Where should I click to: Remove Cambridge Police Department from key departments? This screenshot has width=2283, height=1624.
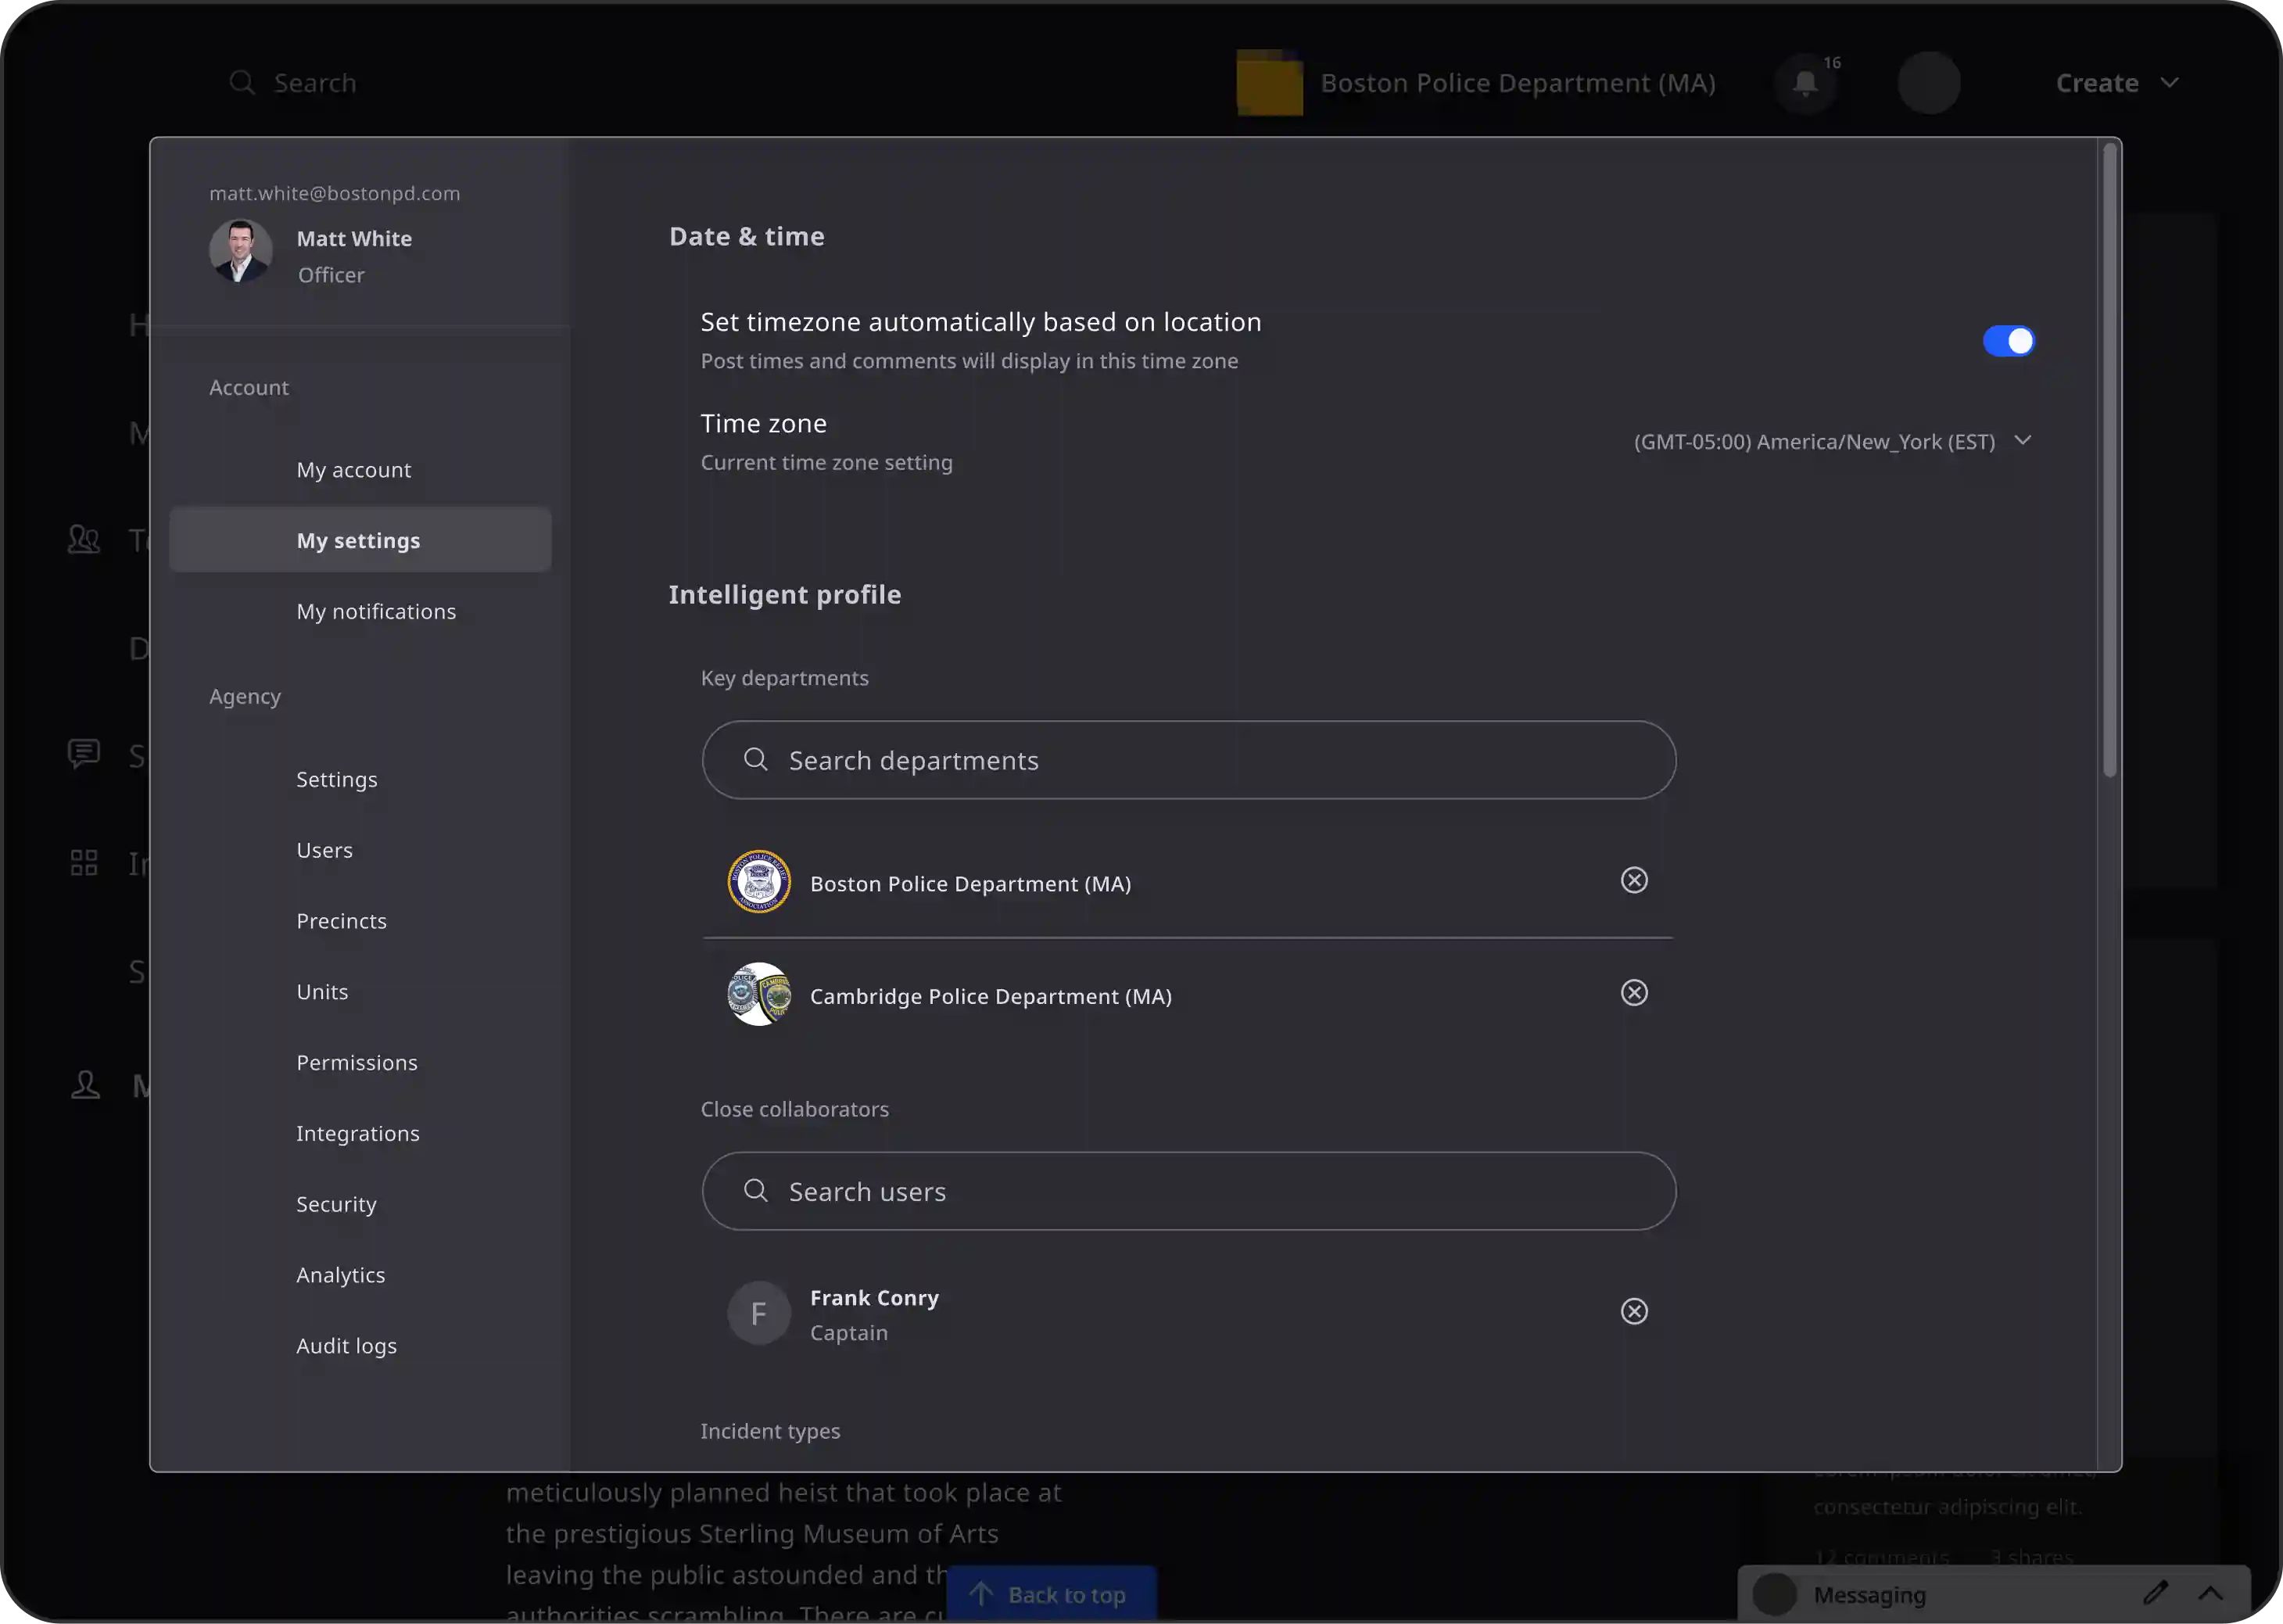point(1633,992)
